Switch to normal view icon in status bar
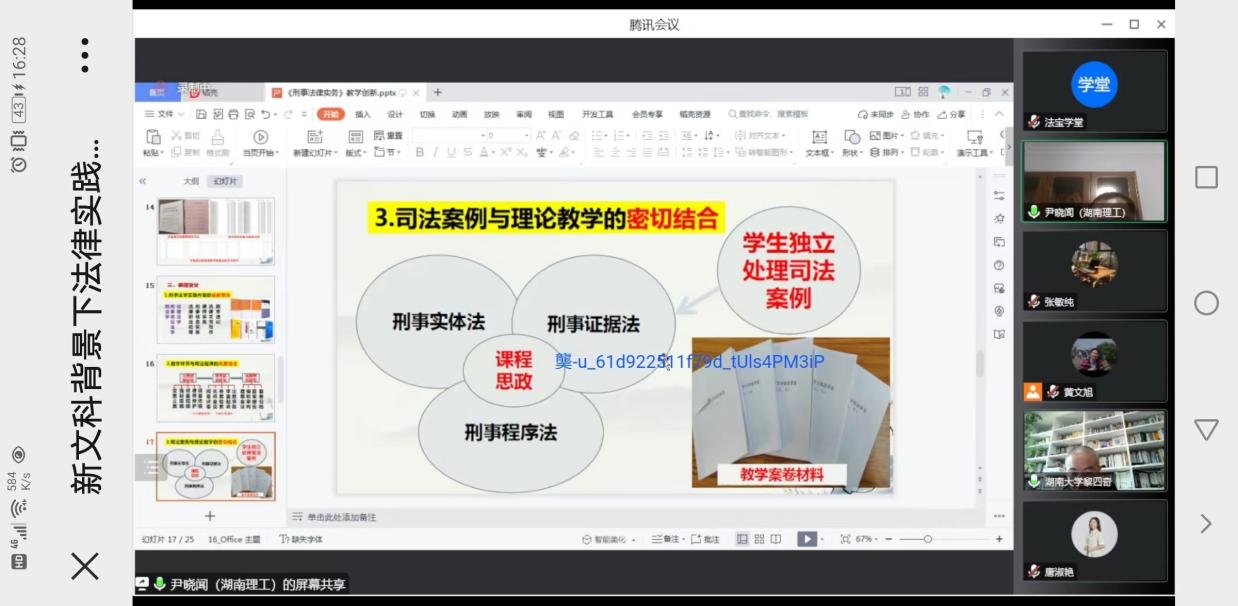Viewport: 1238px width, 606px height. click(743, 539)
